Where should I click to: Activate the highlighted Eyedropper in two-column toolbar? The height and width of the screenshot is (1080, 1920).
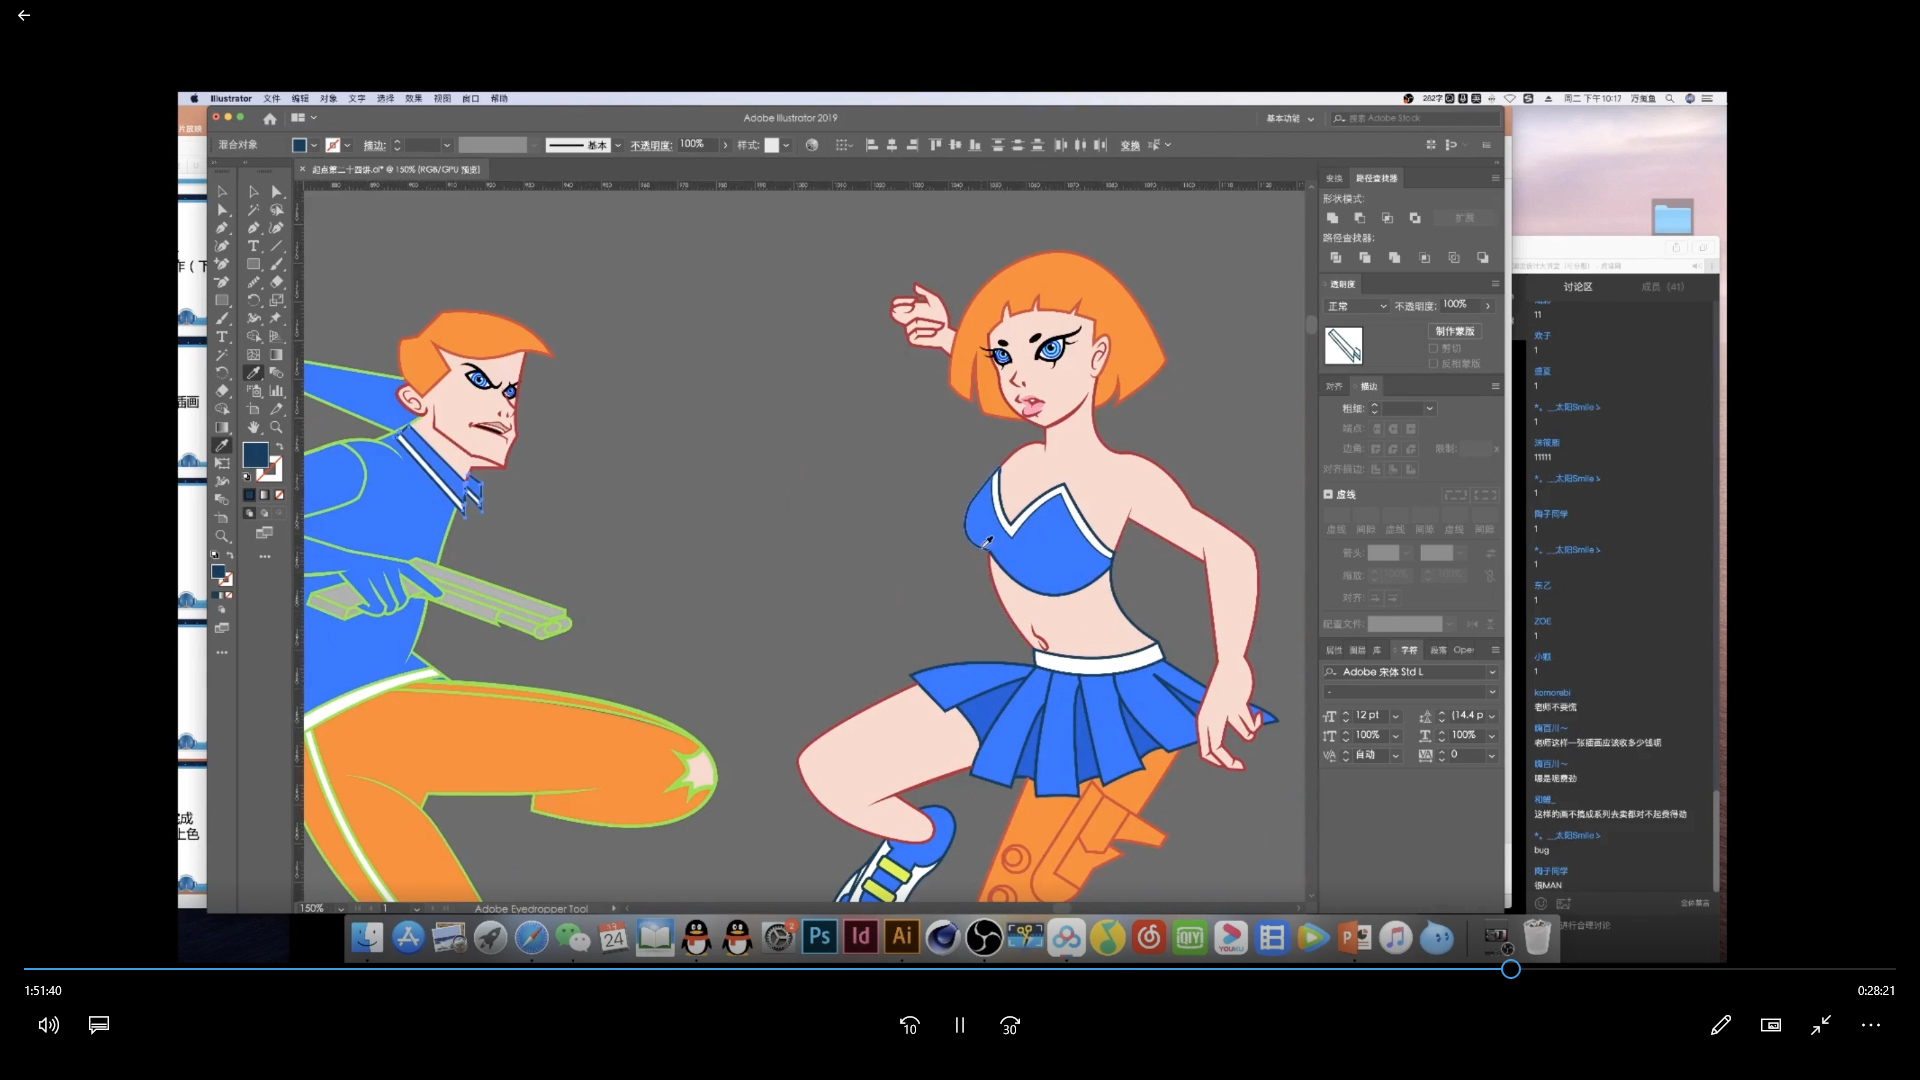(253, 373)
